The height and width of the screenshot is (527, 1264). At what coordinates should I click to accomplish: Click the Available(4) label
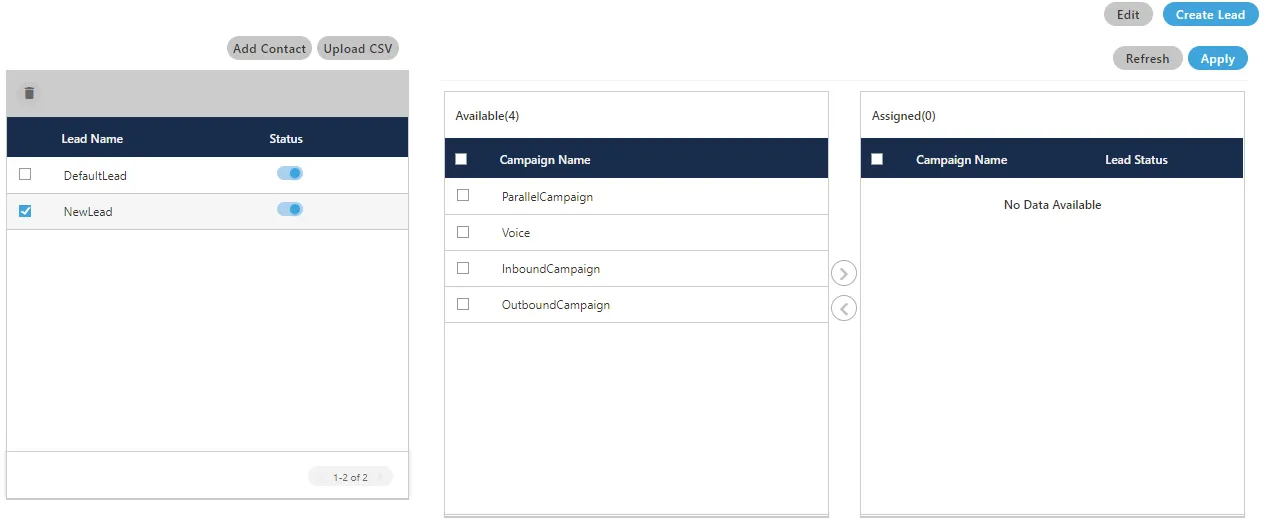(487, 116)
